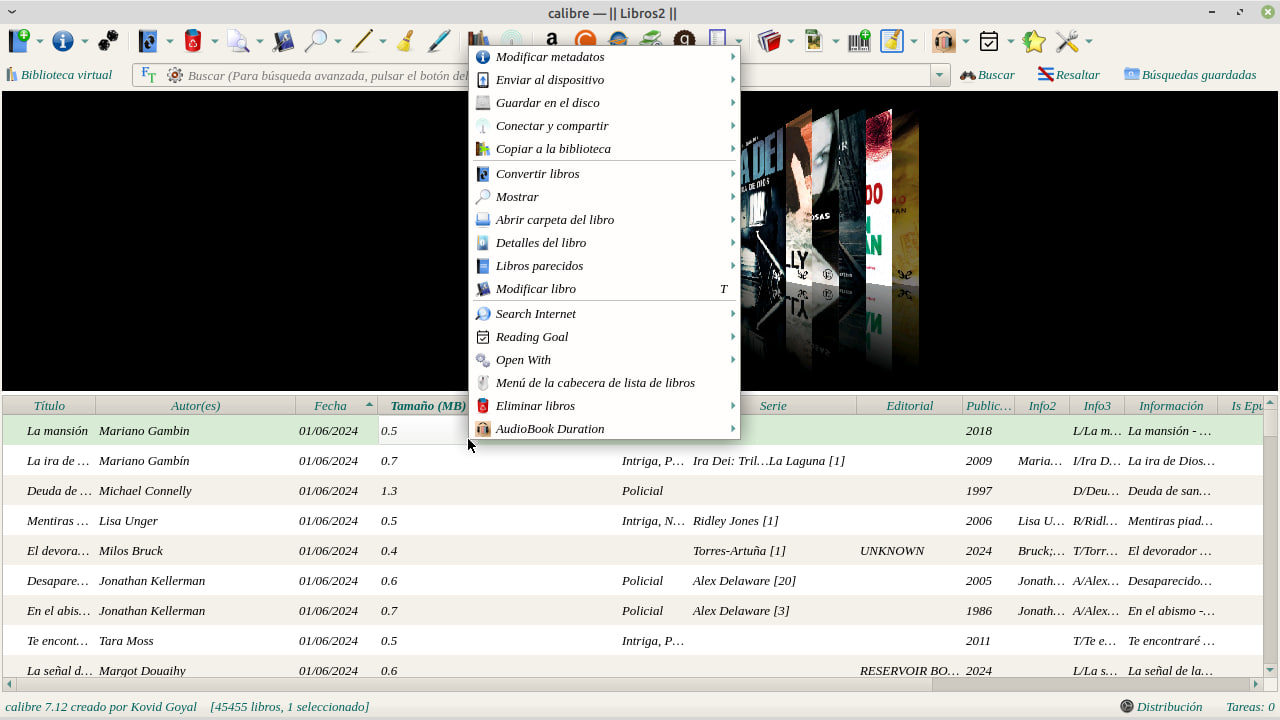Choose 'Convertir libros' from context menu

click(605, 174)
